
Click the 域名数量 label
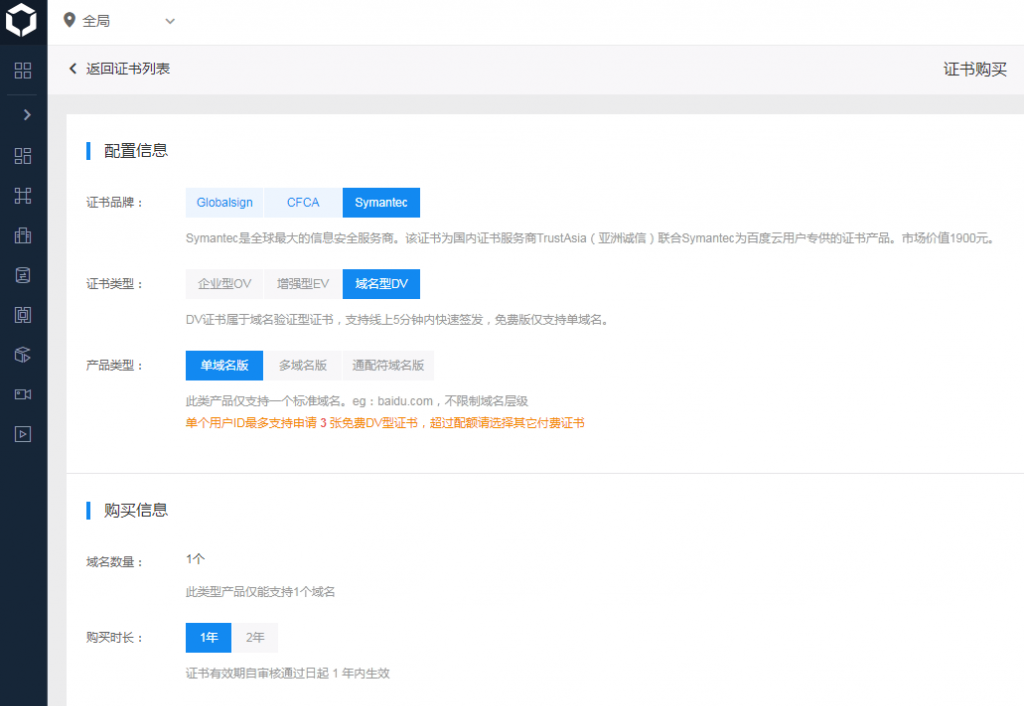point(114,562)
